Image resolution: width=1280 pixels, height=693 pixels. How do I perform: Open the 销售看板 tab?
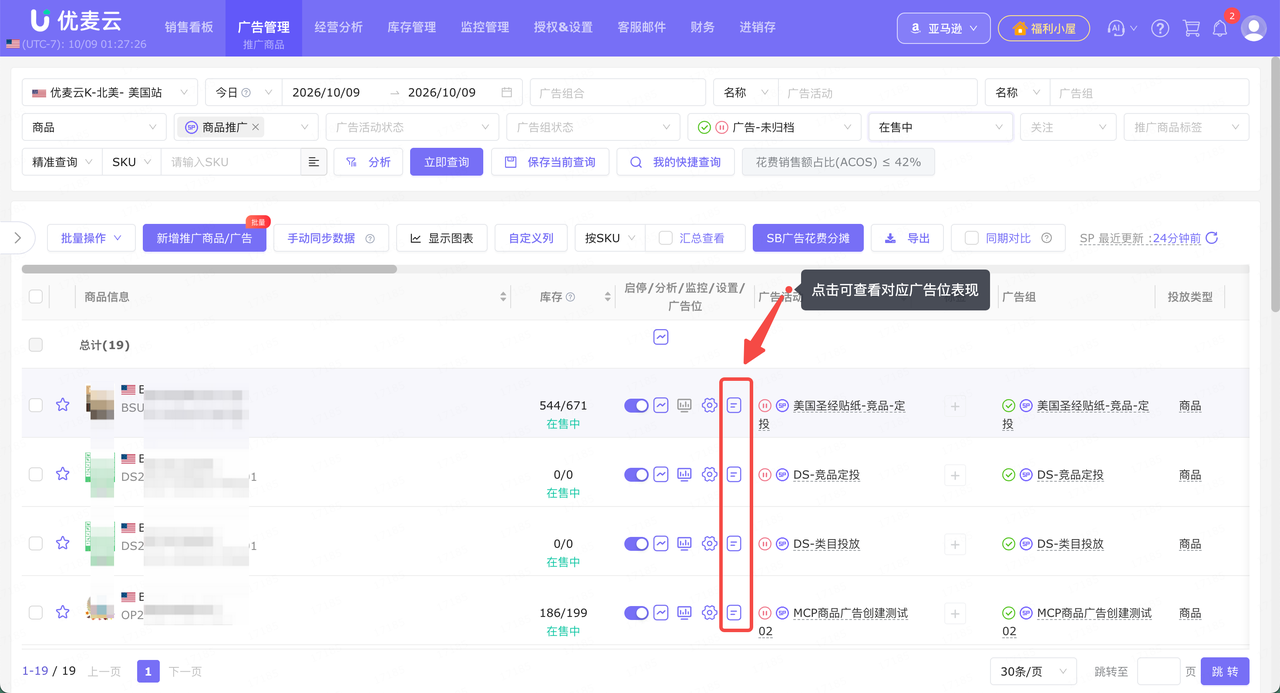point(189,27)
